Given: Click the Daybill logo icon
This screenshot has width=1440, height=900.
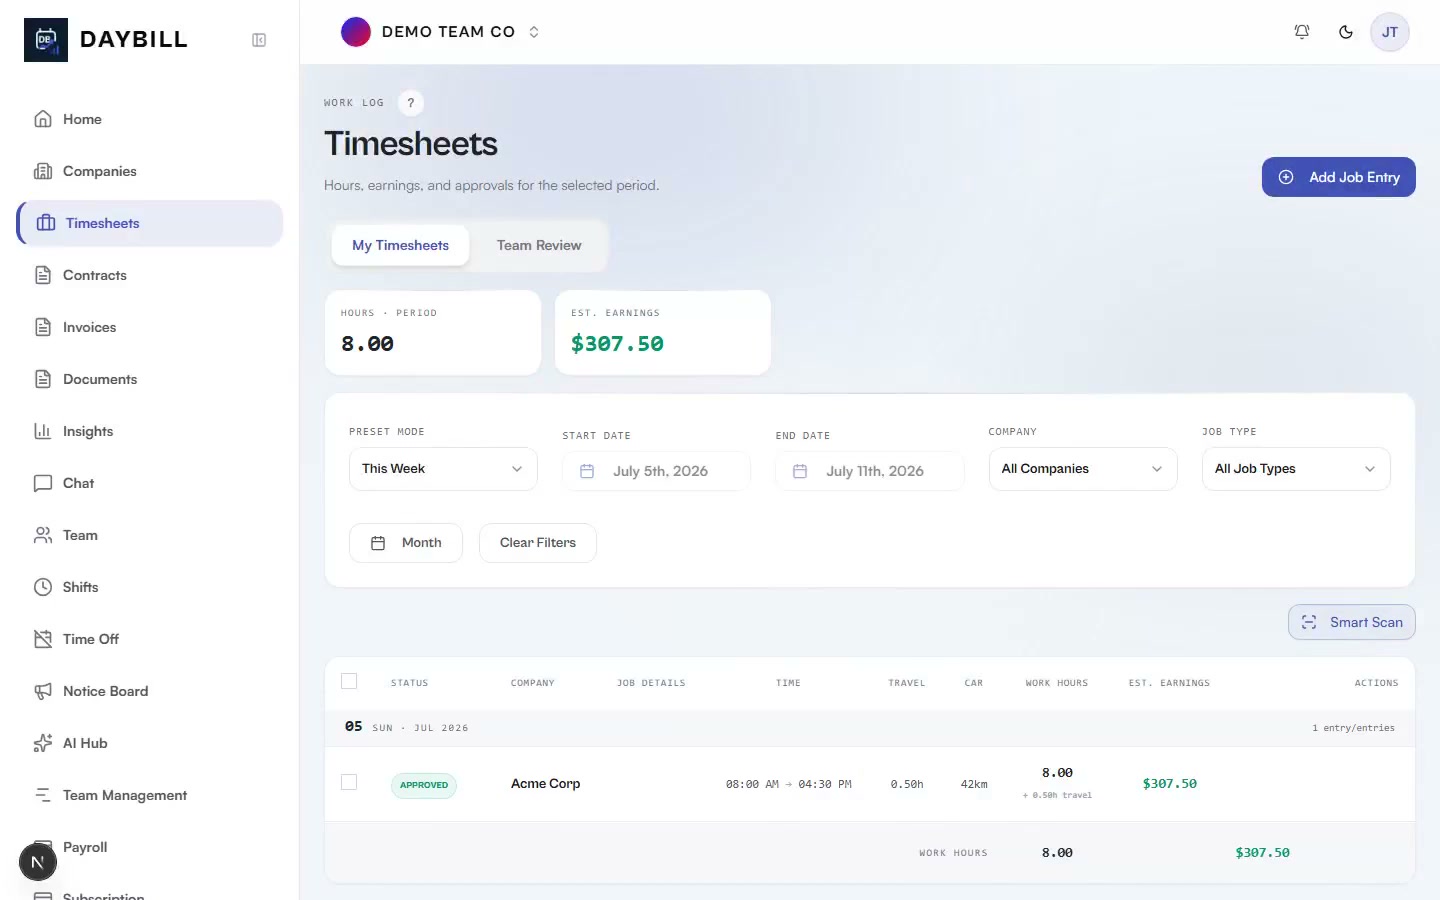Looking at the screenshot, I should pyautogui.click(x=46, y=40).
